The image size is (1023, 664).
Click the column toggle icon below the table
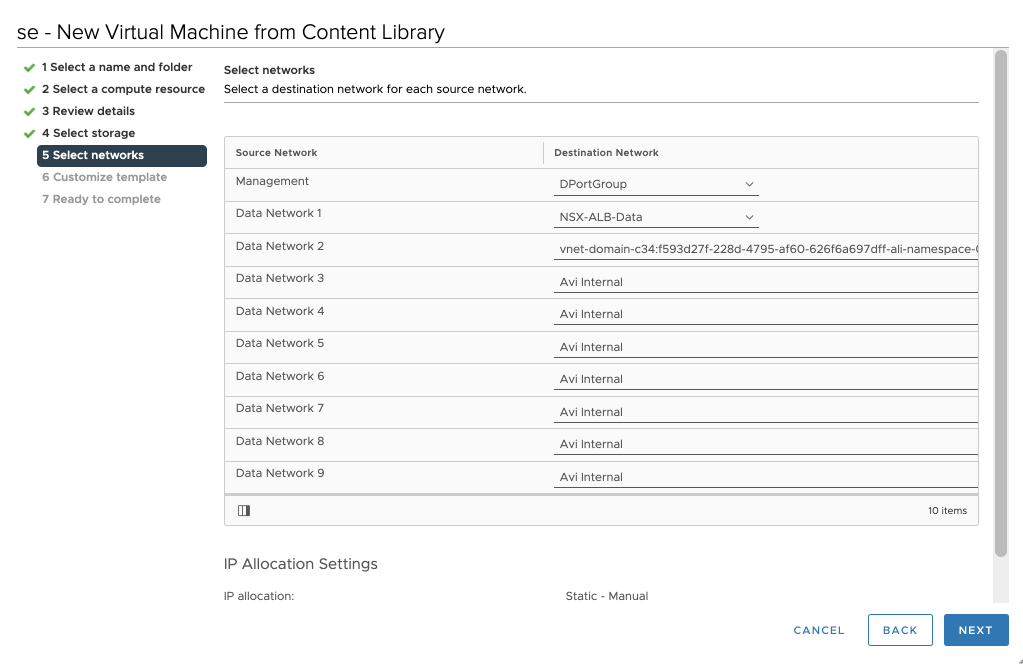tap(244, 510)
